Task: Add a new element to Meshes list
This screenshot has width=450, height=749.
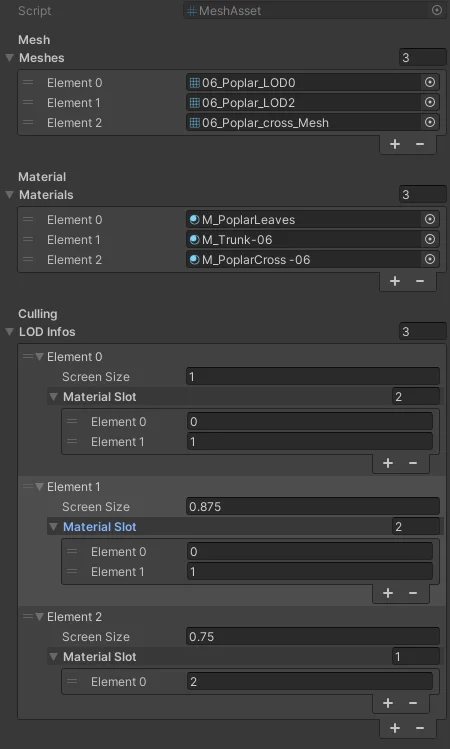Action: tap(395, 144)
